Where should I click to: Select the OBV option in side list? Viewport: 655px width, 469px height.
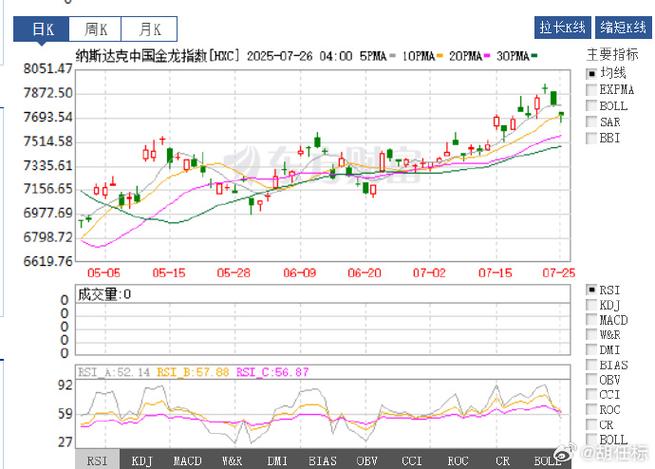click(591, 380)
